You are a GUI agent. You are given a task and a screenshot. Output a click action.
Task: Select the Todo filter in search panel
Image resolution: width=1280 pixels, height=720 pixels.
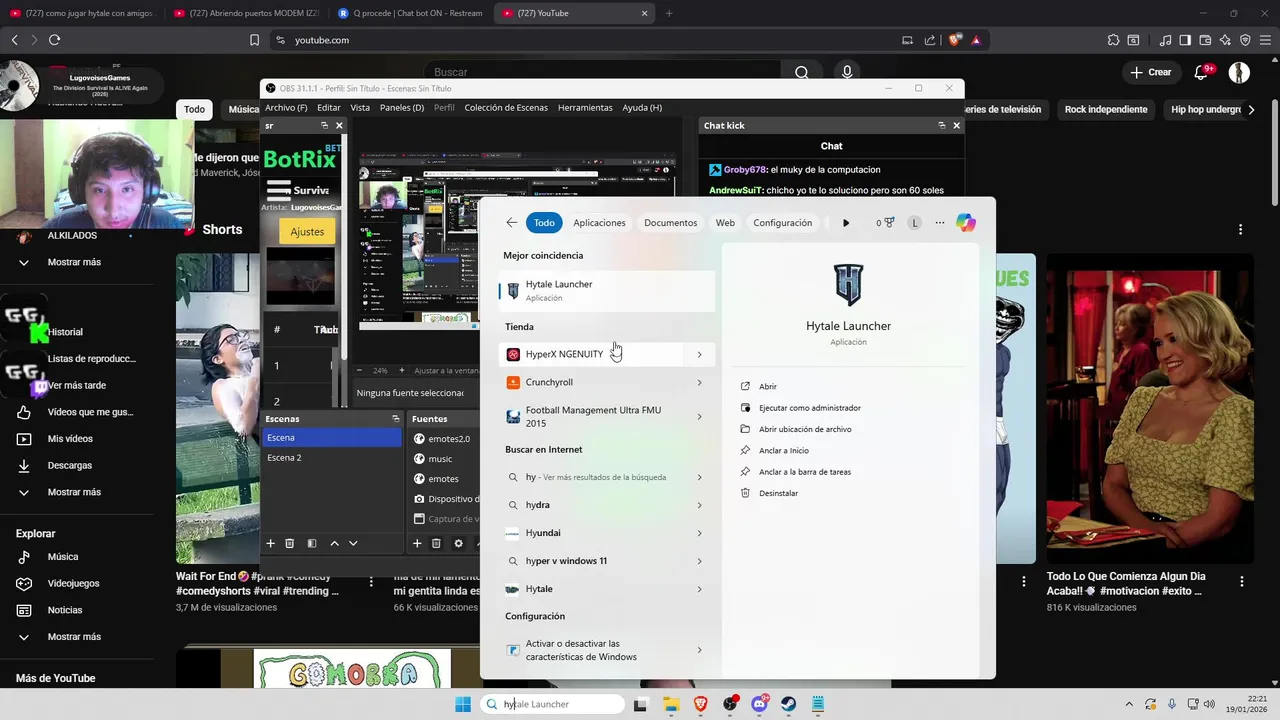coord(544,223)
